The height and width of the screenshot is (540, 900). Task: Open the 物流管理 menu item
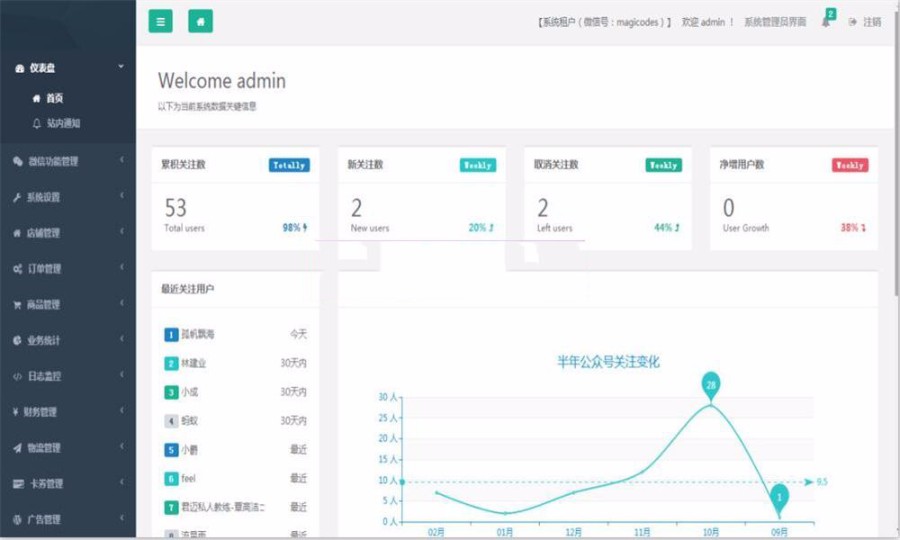[68, 448]
